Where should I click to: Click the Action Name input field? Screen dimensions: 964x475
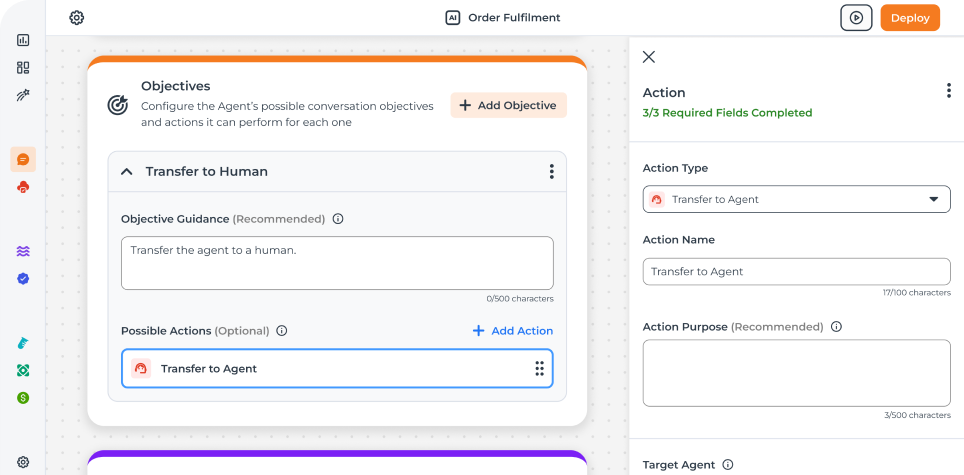(x=796, y=272)
